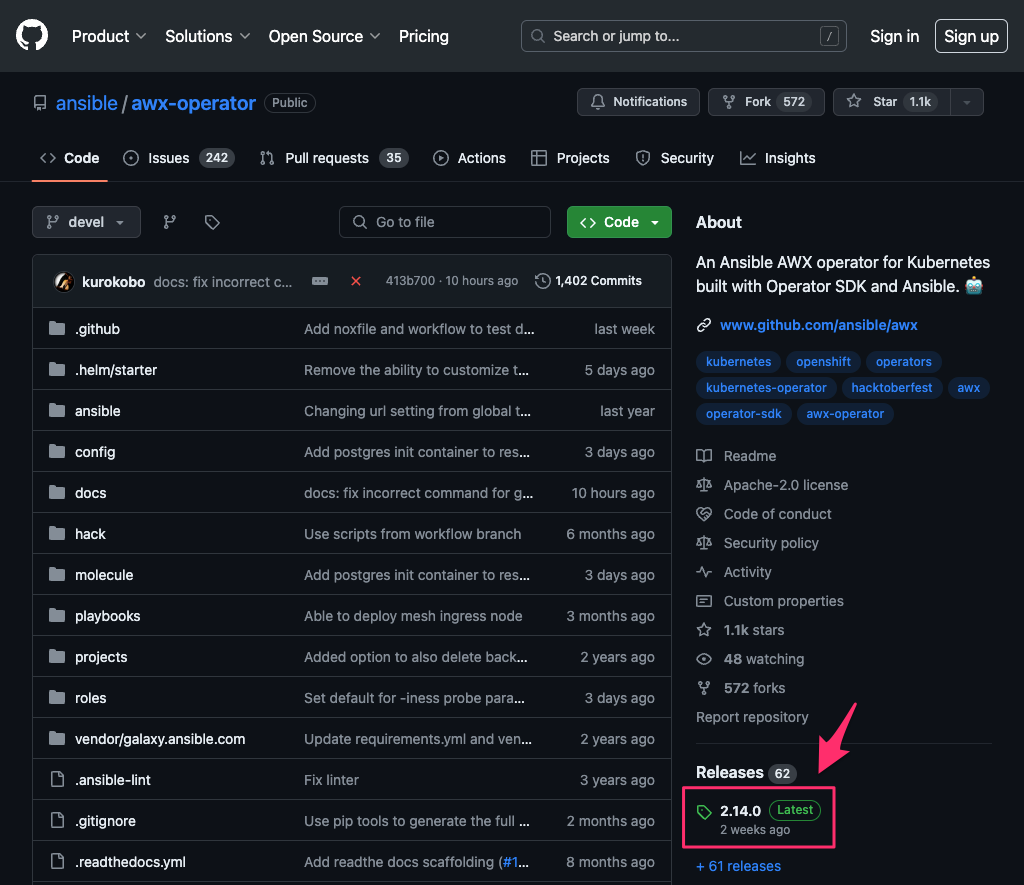The image size is (1024, 885).
Task: Expand the Open Source menu
Action: (324, 36)
